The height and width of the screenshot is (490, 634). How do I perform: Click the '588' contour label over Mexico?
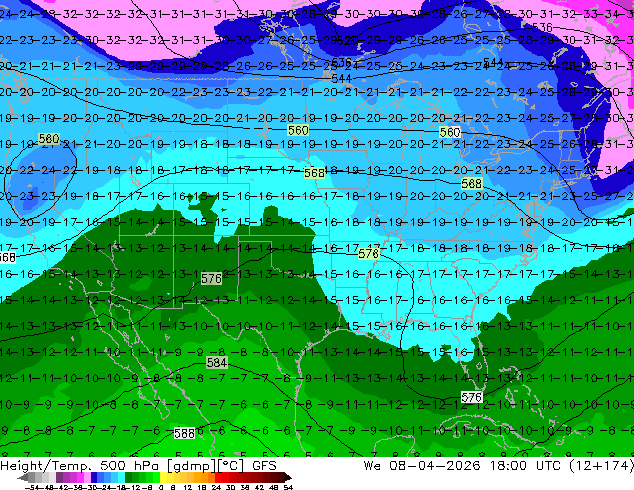click(184, 433)
